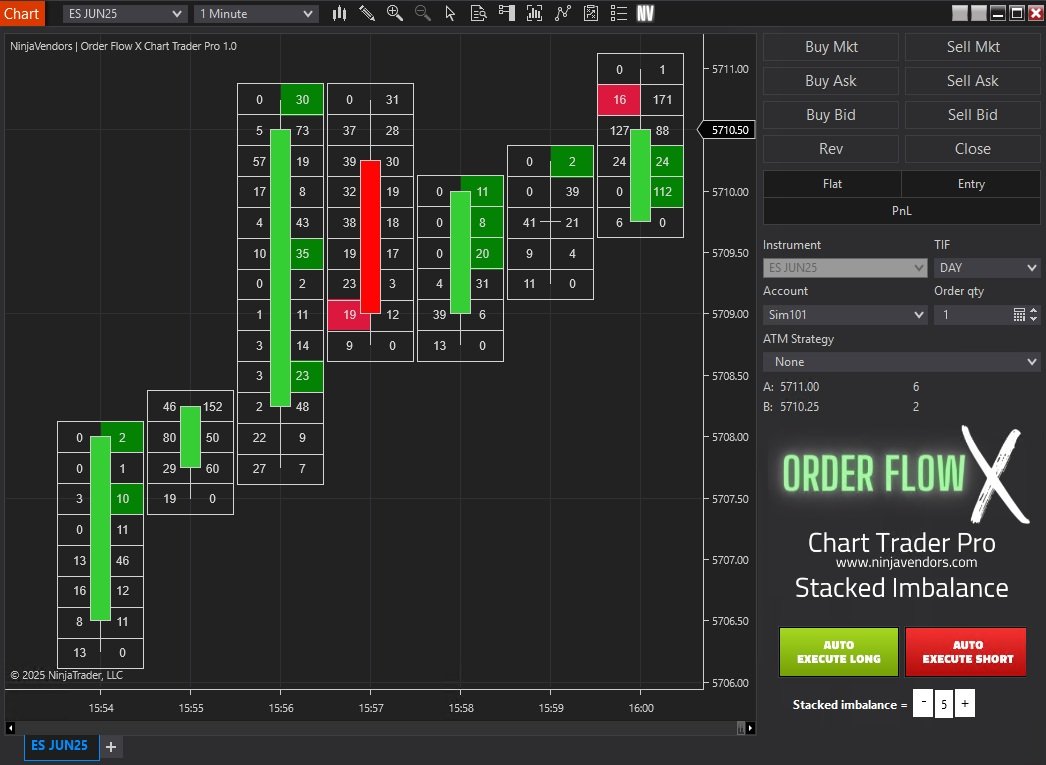Viewport: 1046px width, 765px height.
Task: Increase order qty with up arrow
Action: tap(1033, 311)
